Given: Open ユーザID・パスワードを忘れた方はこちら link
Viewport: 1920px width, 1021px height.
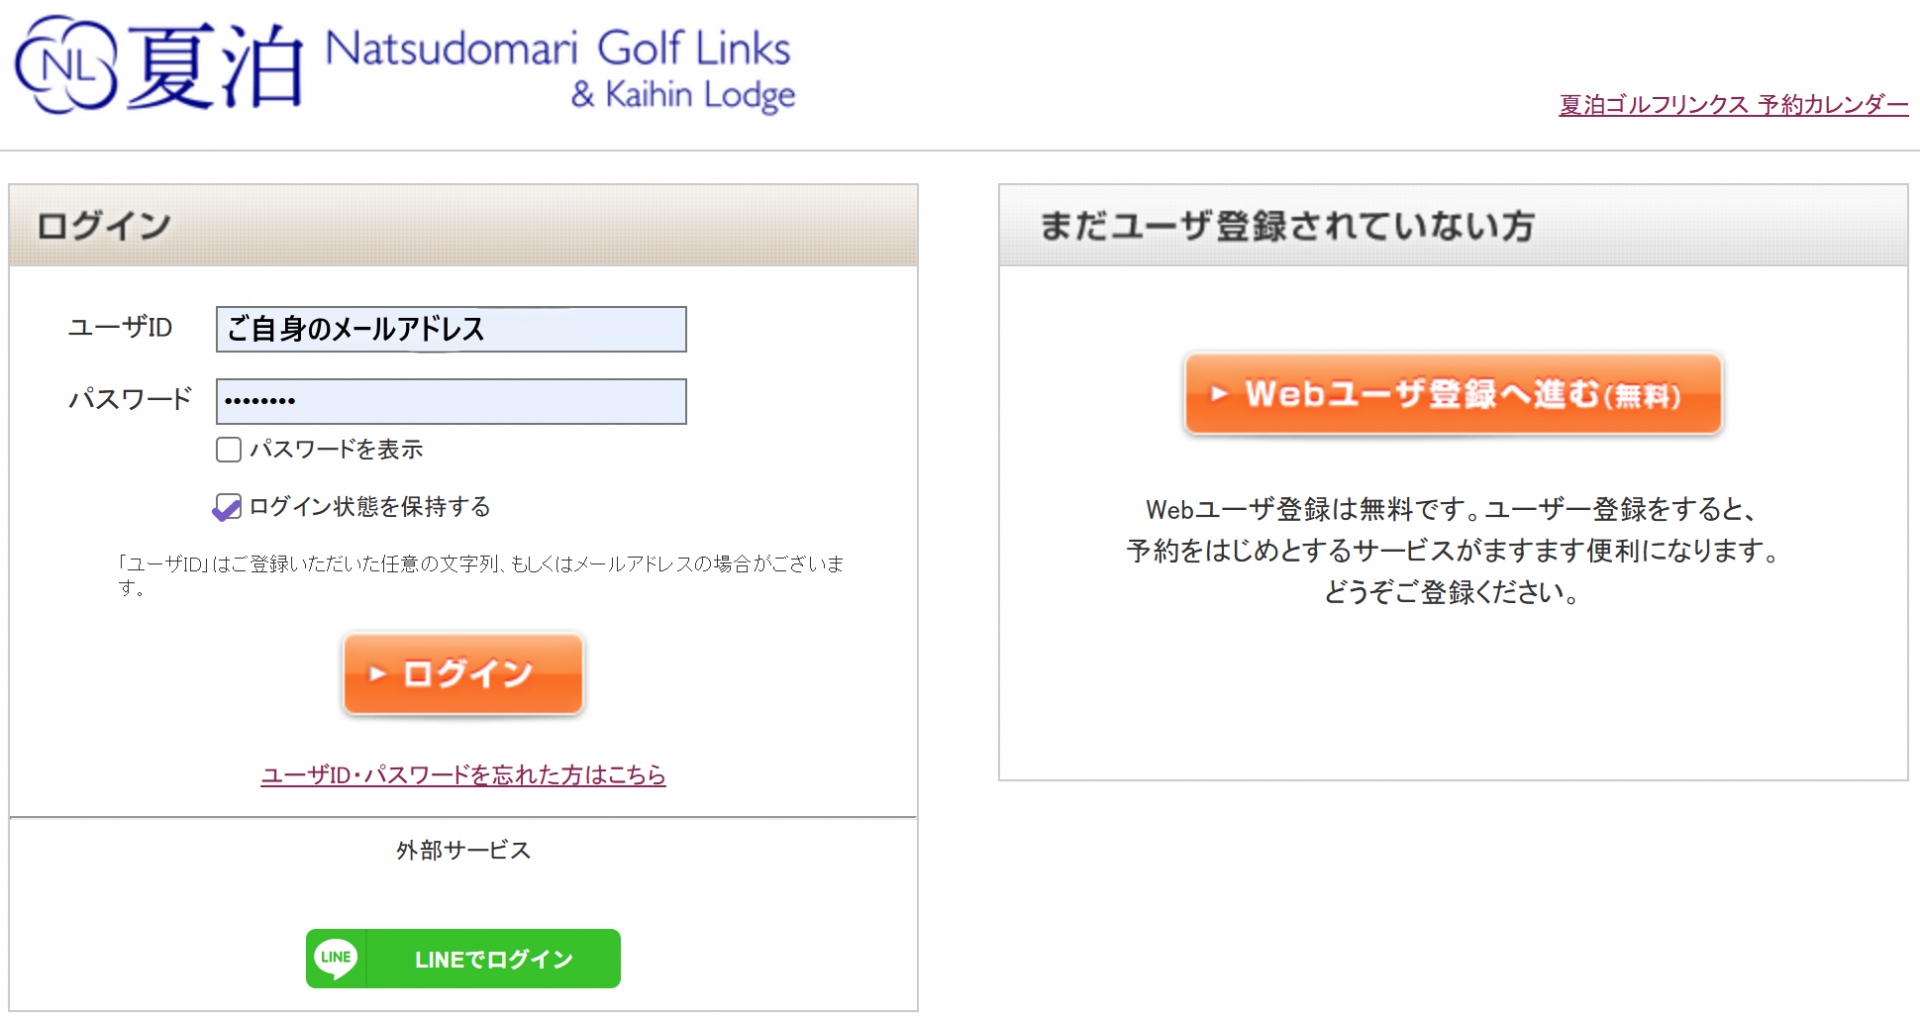Looking at the screenshot, I should 463,775.
